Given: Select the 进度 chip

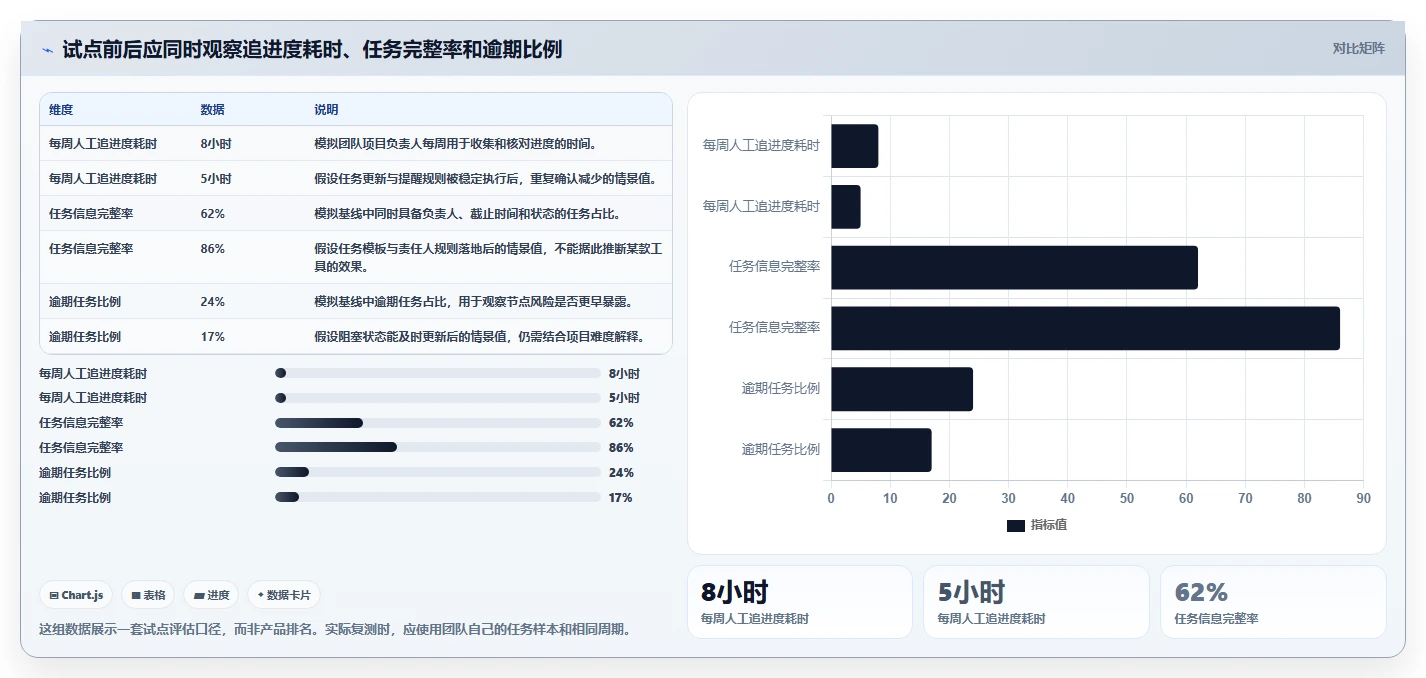Looking at the screenshot, I should point(211,595).
